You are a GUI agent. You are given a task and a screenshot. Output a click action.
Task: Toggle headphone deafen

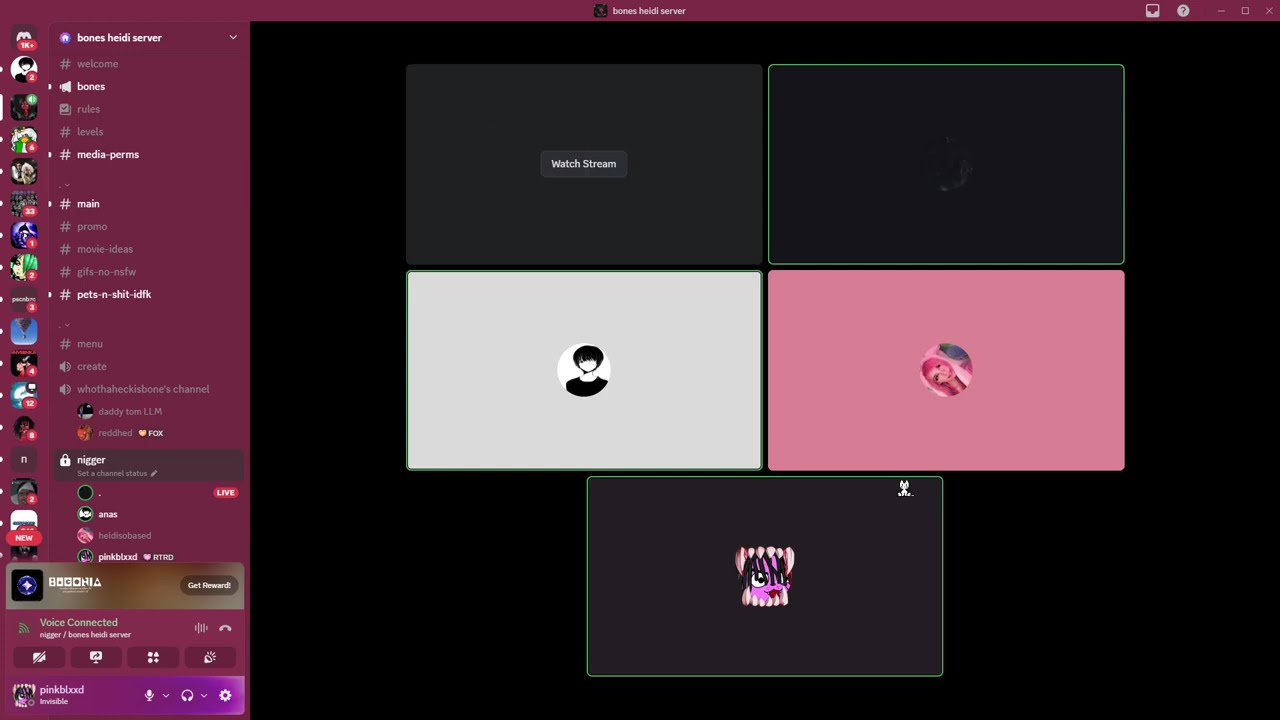pyautogui.click(x=187, y=695)
